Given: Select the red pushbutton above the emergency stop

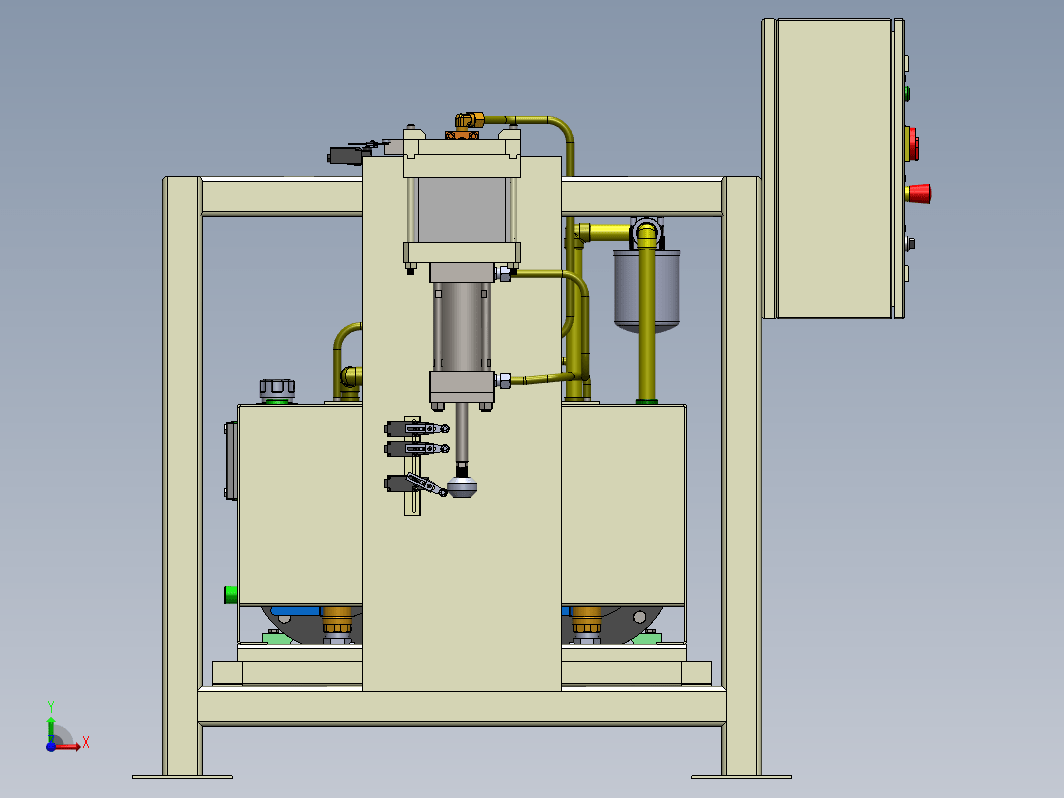Looking at the screenshot, I should click(x=913, y=145).
